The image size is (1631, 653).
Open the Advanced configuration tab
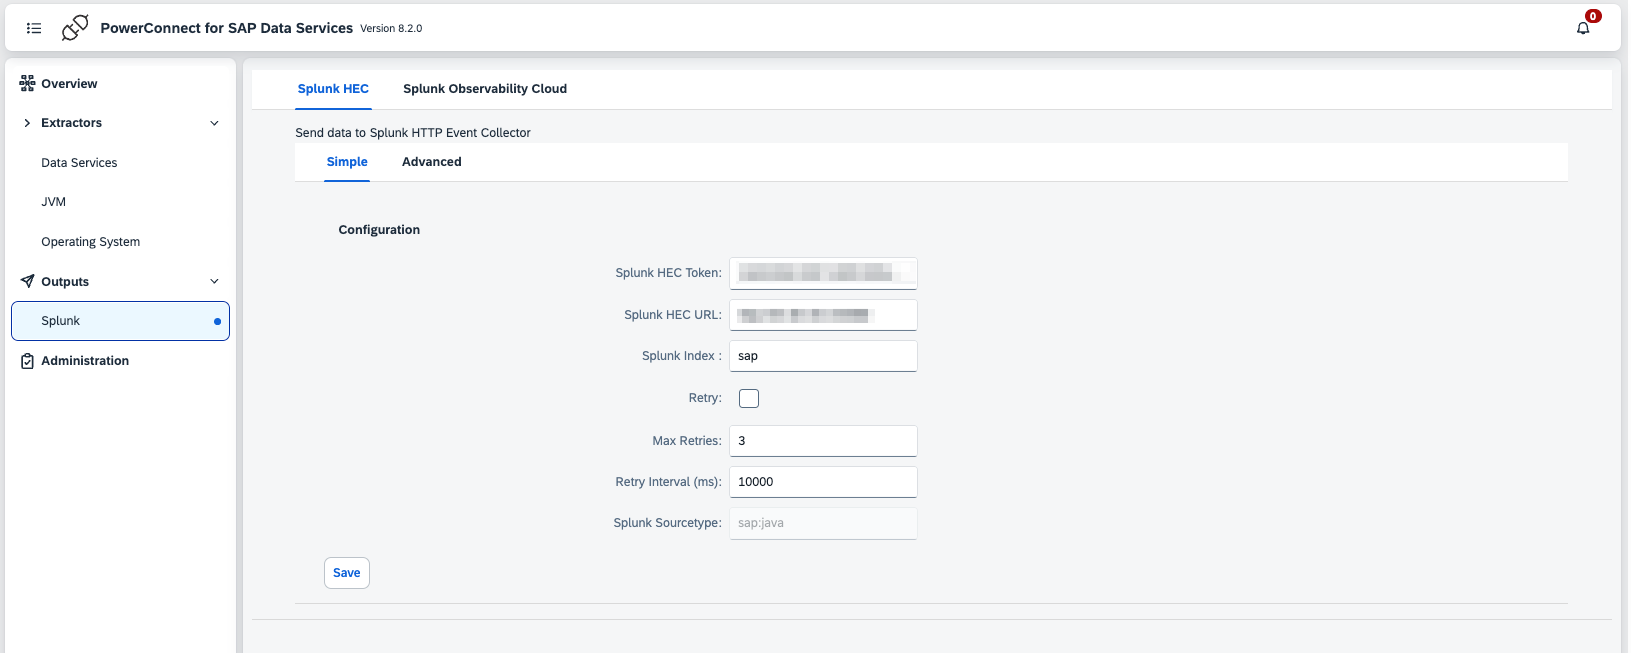431,162
